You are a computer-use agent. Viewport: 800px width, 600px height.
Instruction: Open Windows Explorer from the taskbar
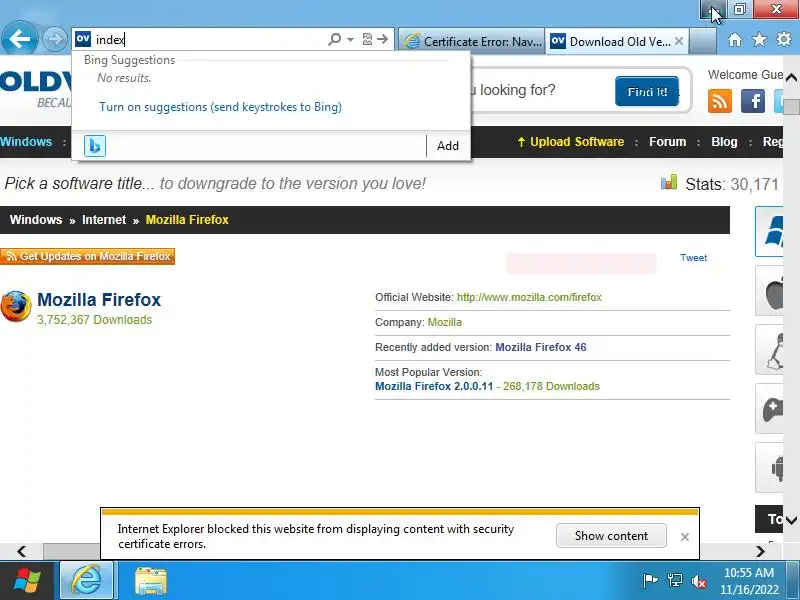pos(150,581)
